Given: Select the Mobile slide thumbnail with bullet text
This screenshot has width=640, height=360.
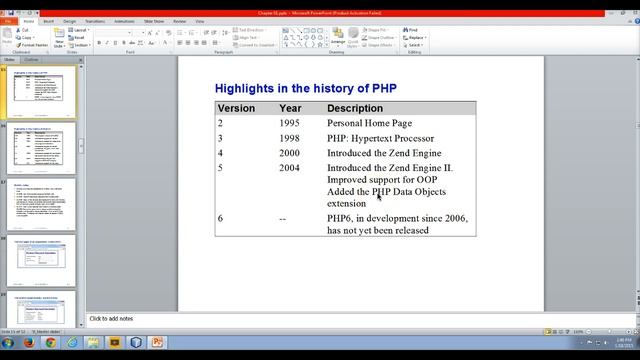Looking at the screenshot, I should point(41,204).
